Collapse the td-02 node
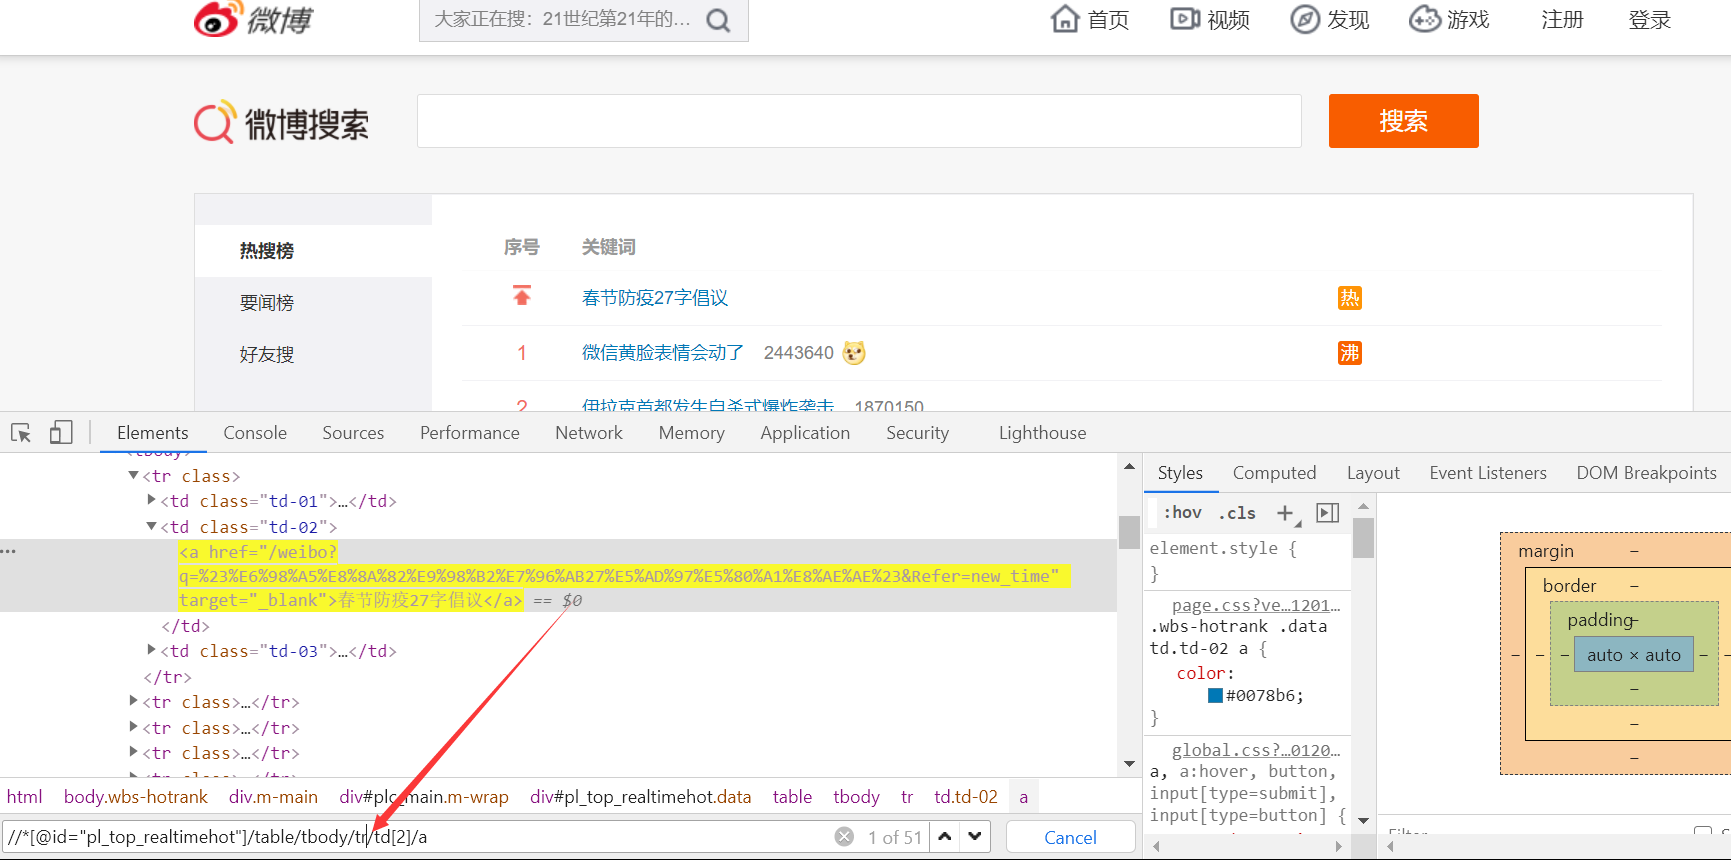The image size is (1731, 860). click(151, 526)
